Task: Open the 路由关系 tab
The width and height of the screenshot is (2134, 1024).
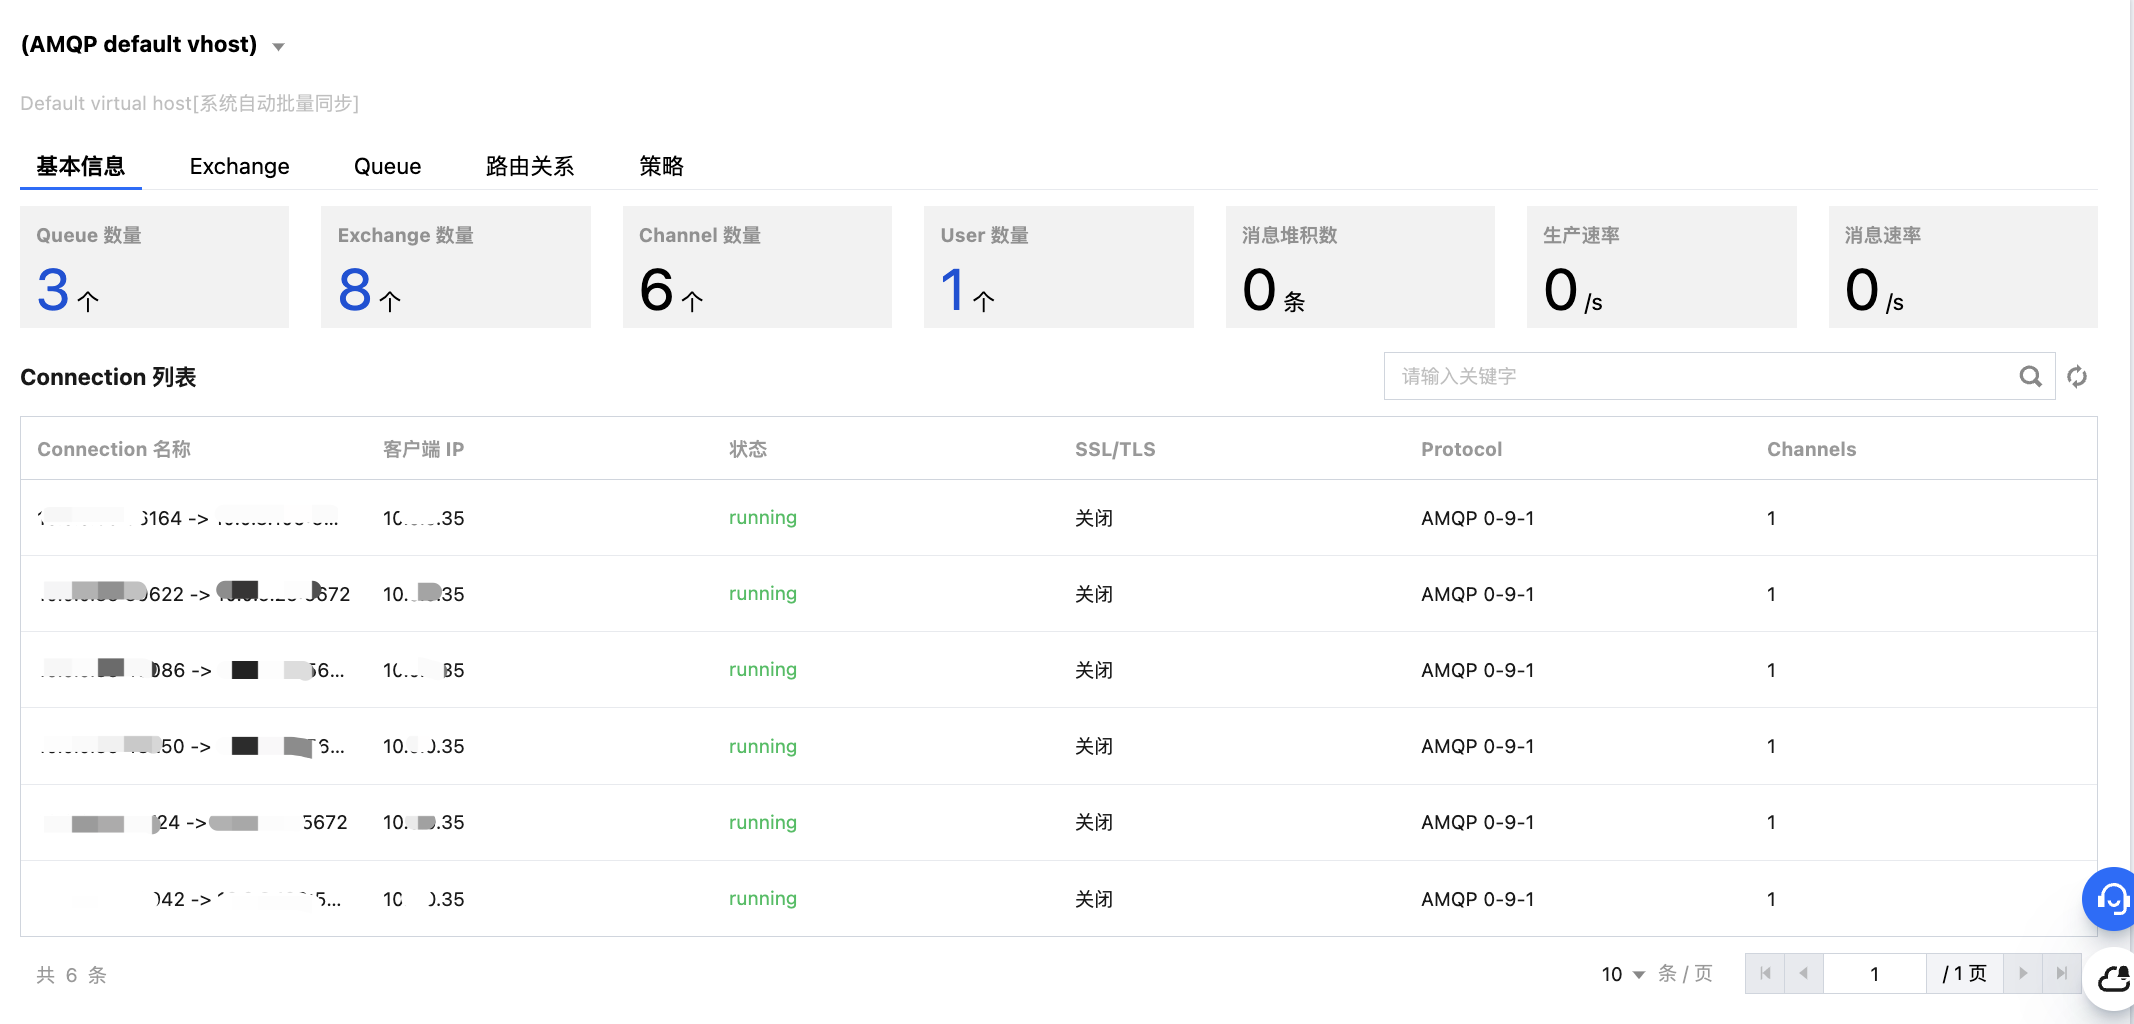Action: 530,166
